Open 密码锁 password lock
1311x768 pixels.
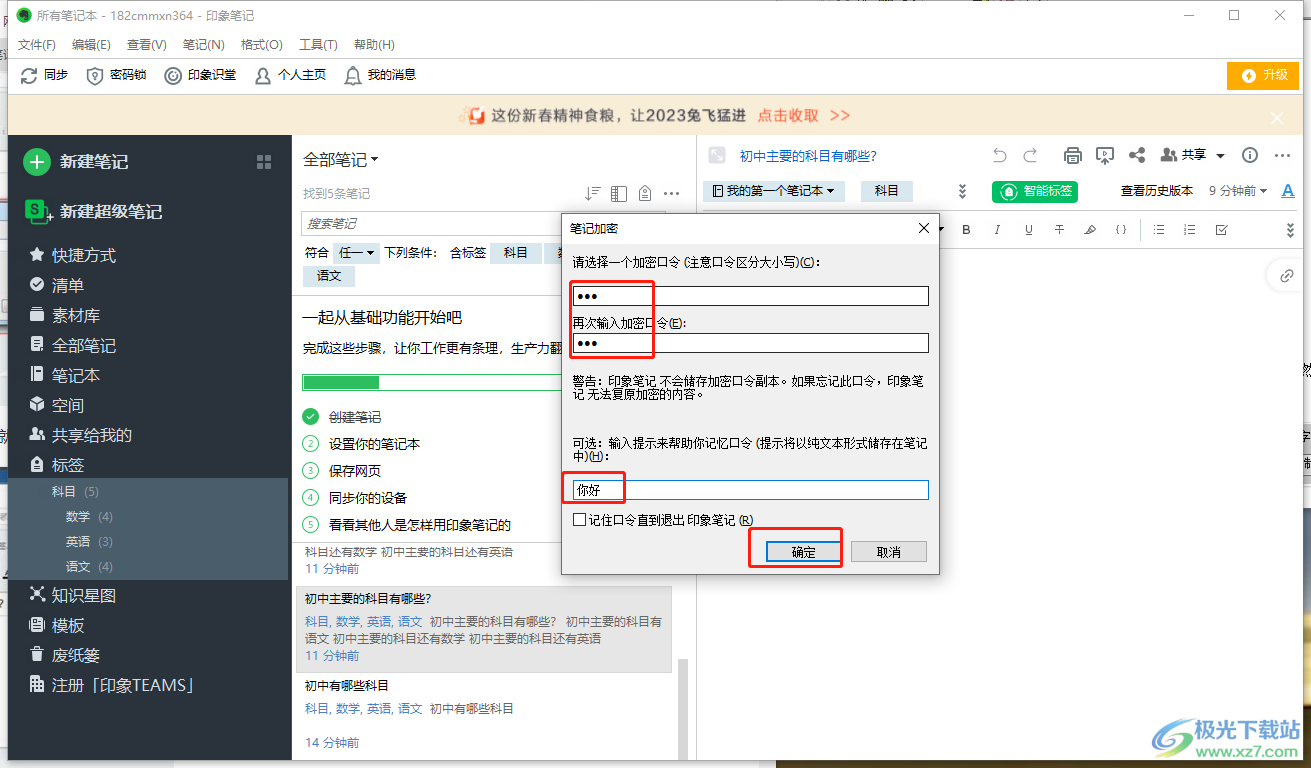[x=117, y=75]
